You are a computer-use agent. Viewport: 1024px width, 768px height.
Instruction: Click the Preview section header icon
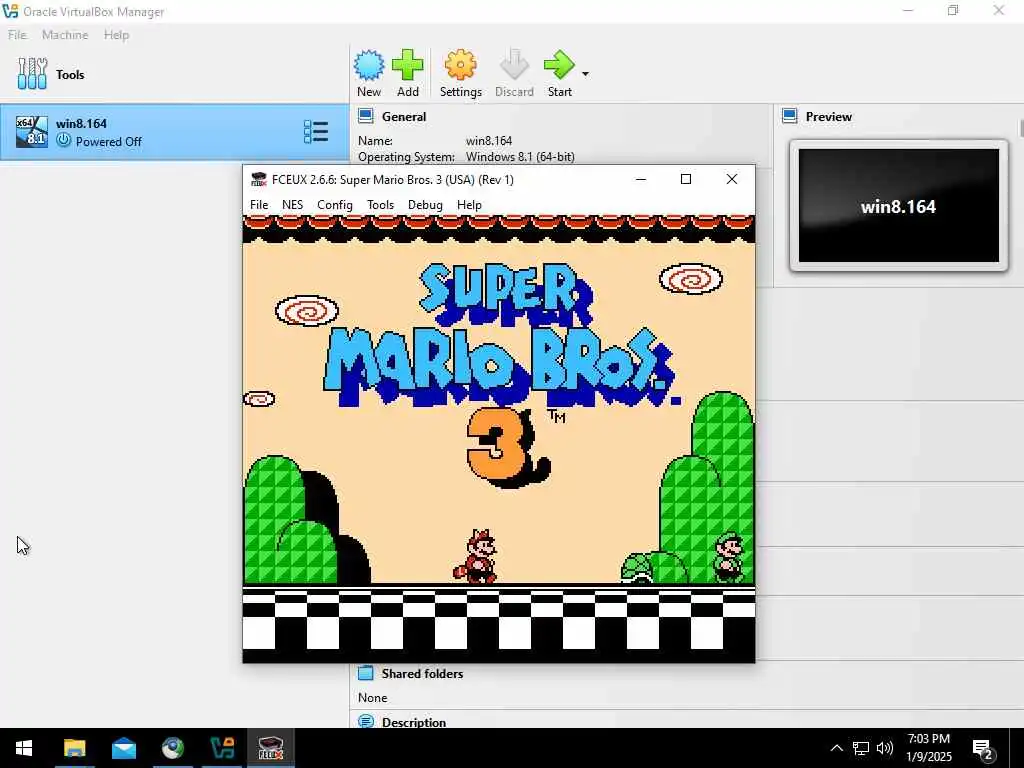pos(790,116)
